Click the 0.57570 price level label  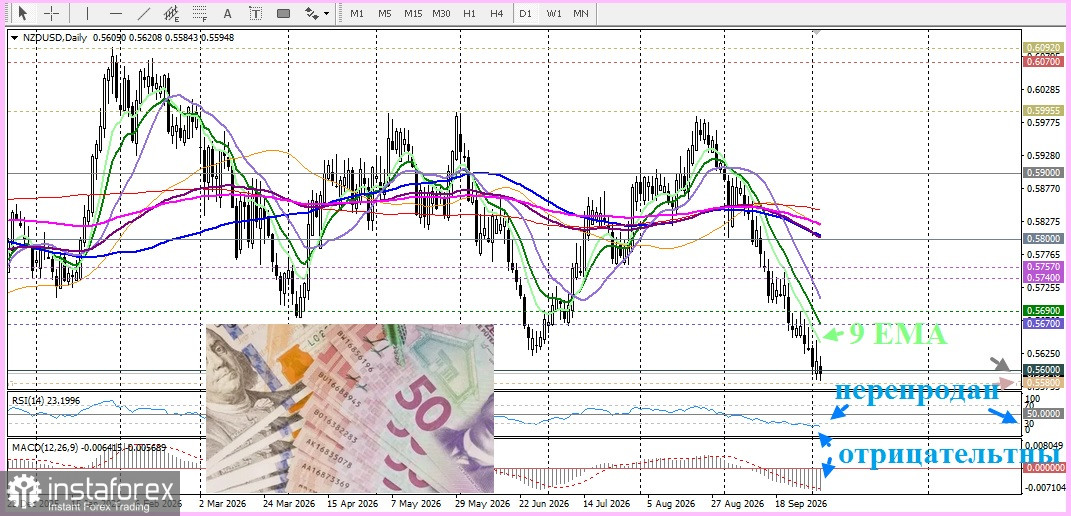tap(1042, 267)
